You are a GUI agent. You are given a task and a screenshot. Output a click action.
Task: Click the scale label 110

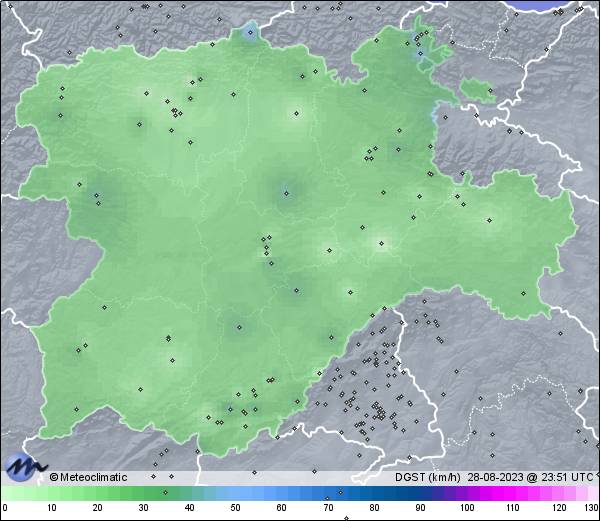(513, 508)
